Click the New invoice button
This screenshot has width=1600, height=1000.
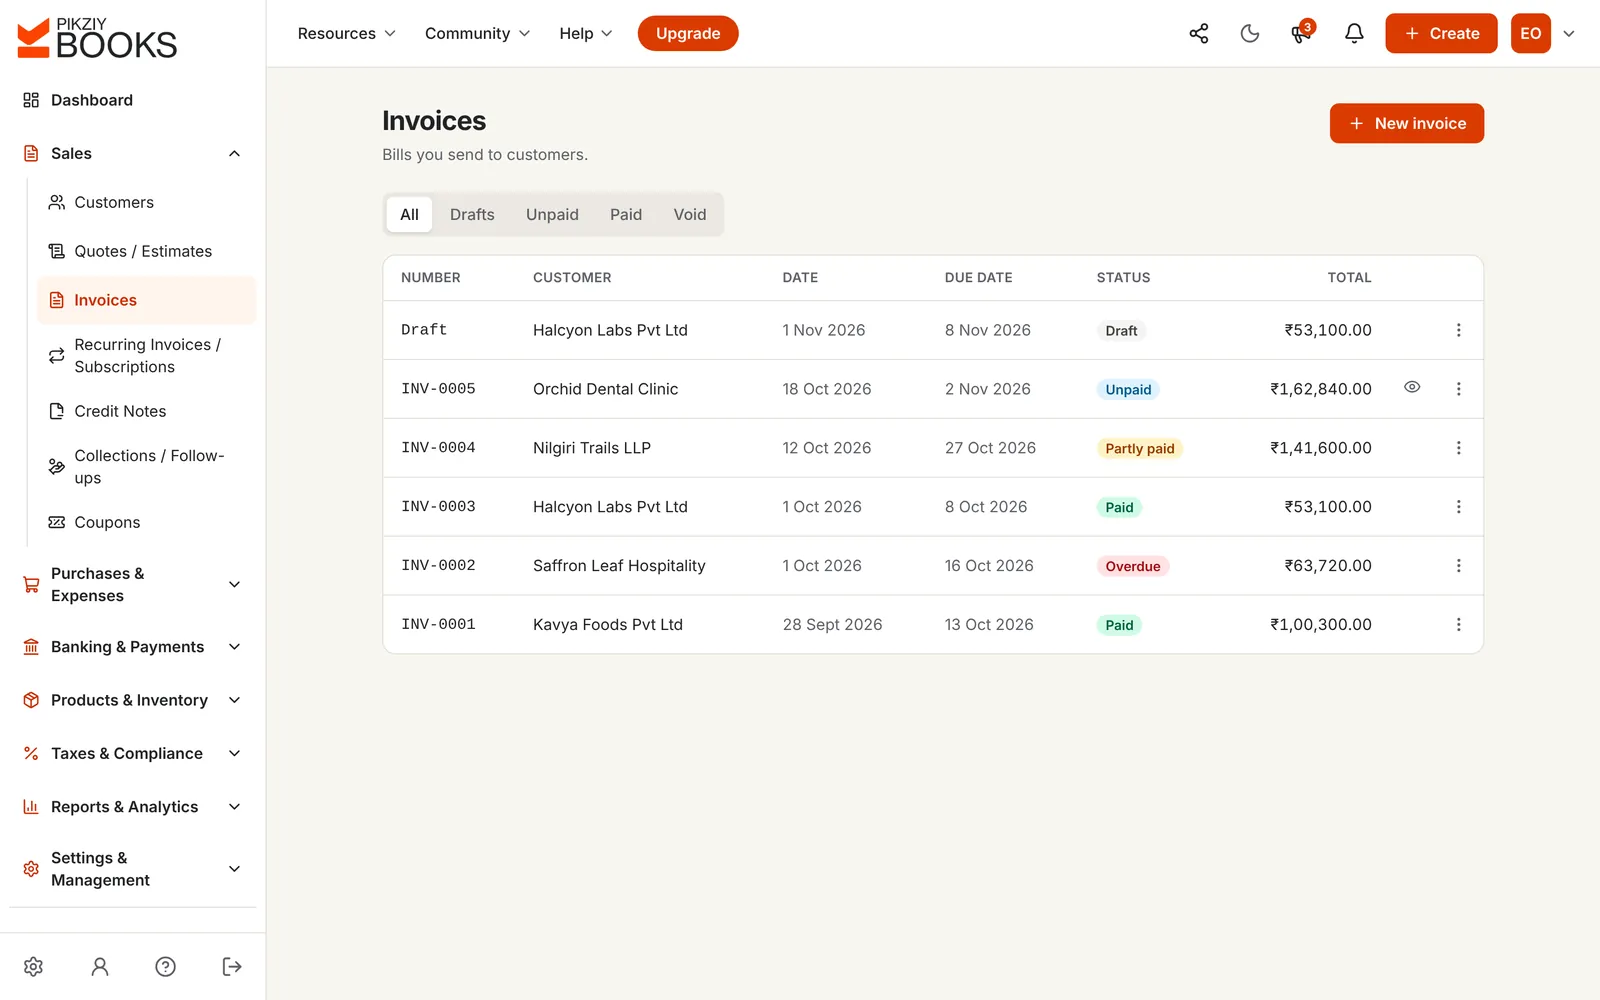click(1406, 123)
